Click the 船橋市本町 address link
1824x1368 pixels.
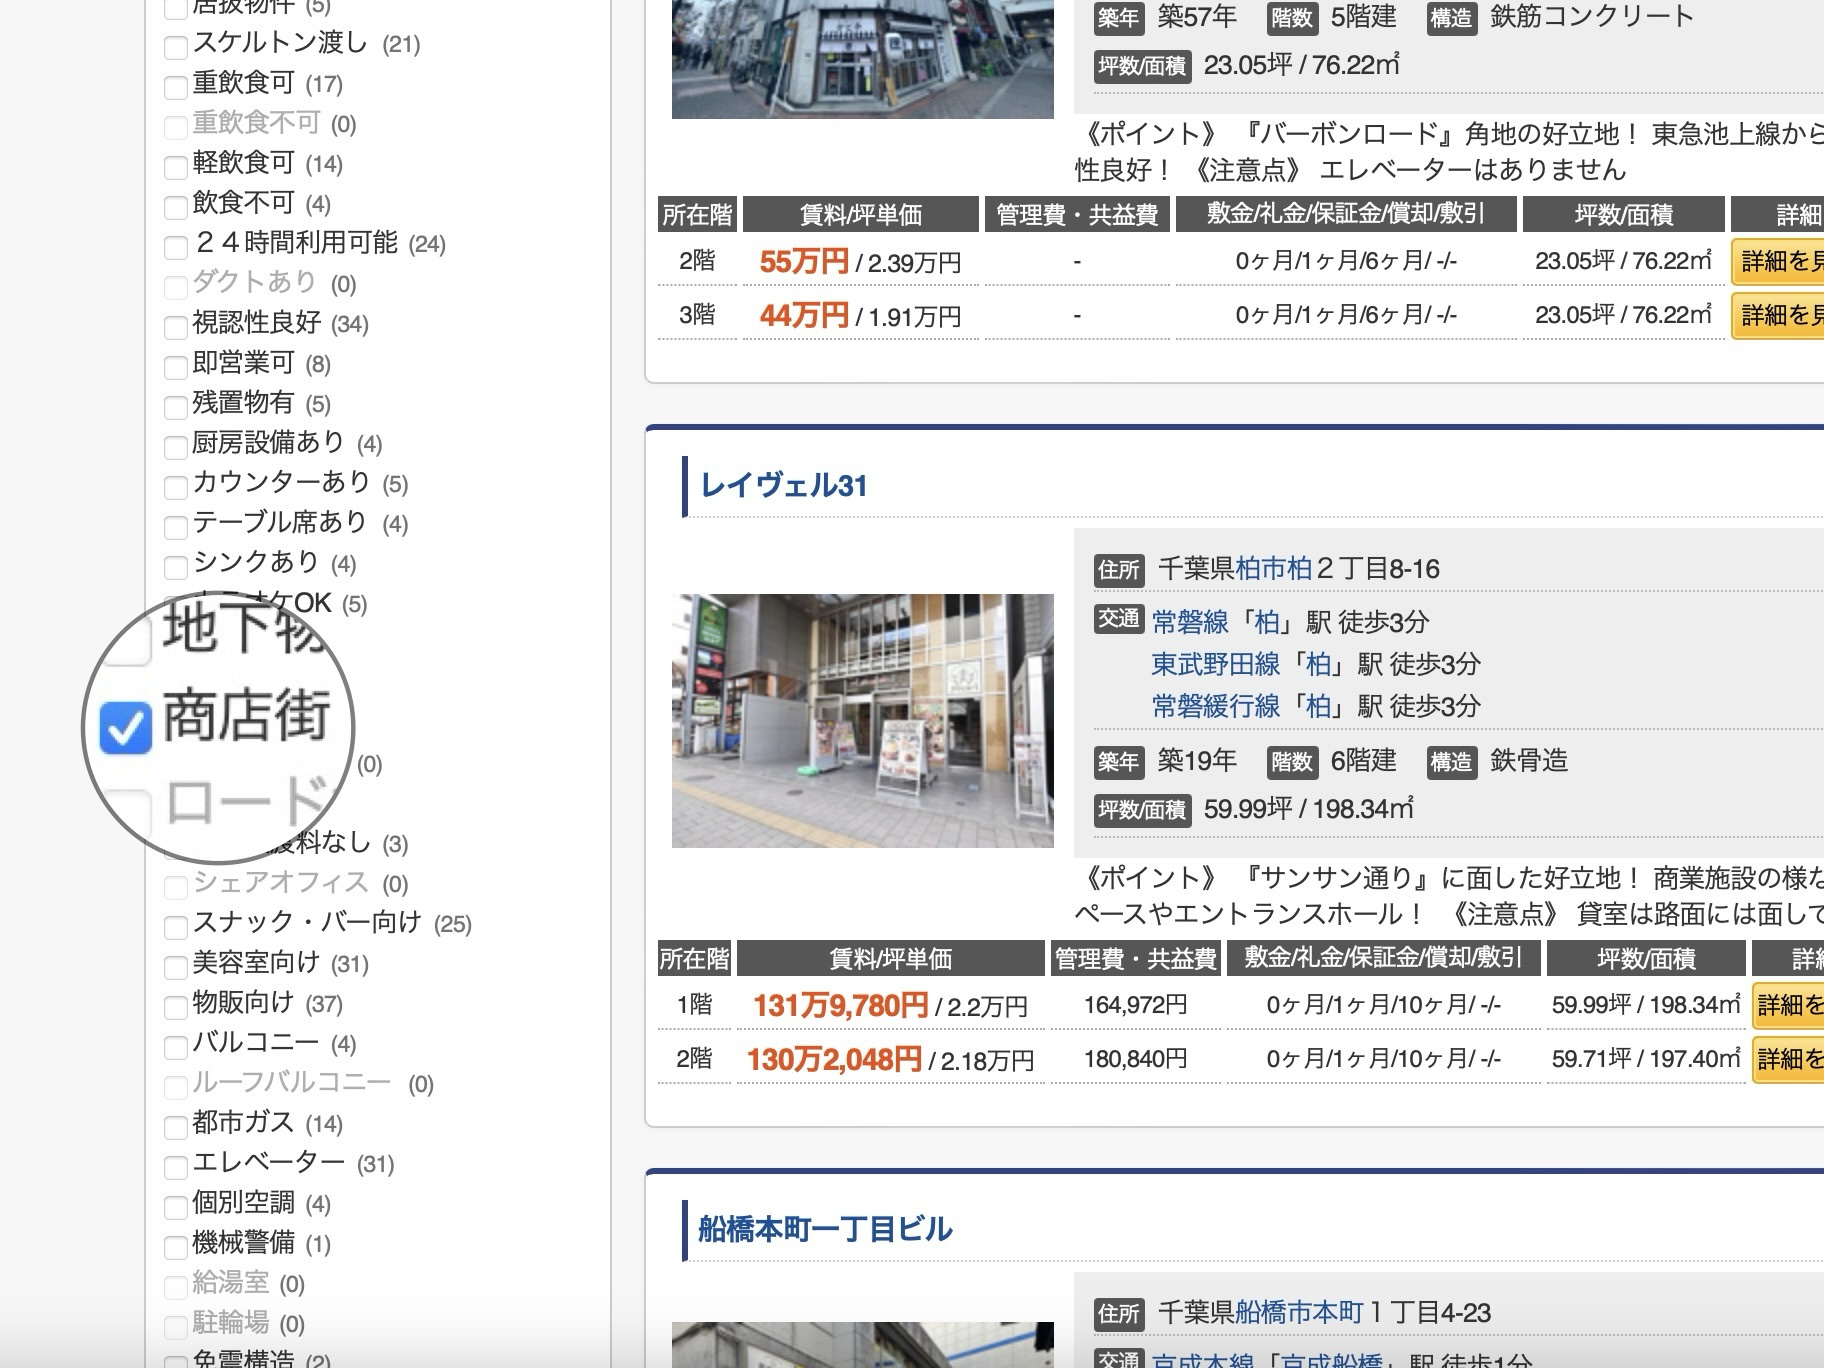coord(1299,1312)
